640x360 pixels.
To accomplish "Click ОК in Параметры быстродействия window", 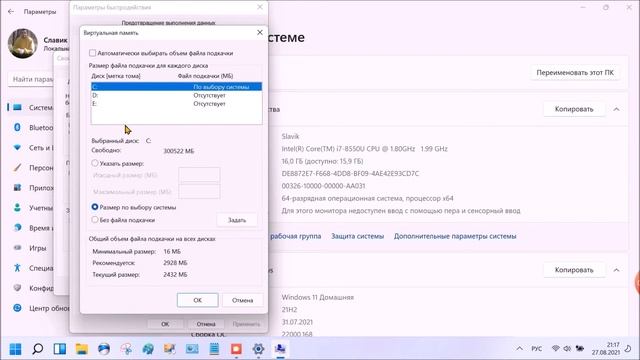I will click(165, 324).
